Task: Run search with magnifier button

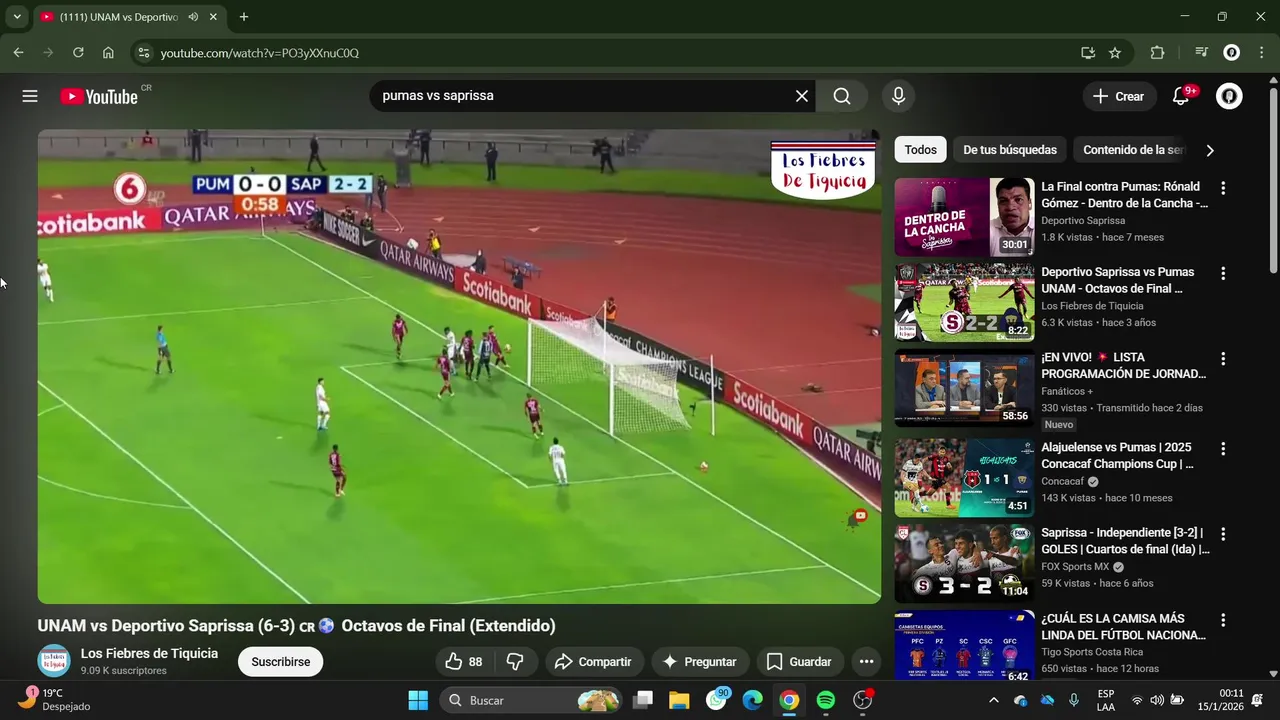Action: point(842,96)
